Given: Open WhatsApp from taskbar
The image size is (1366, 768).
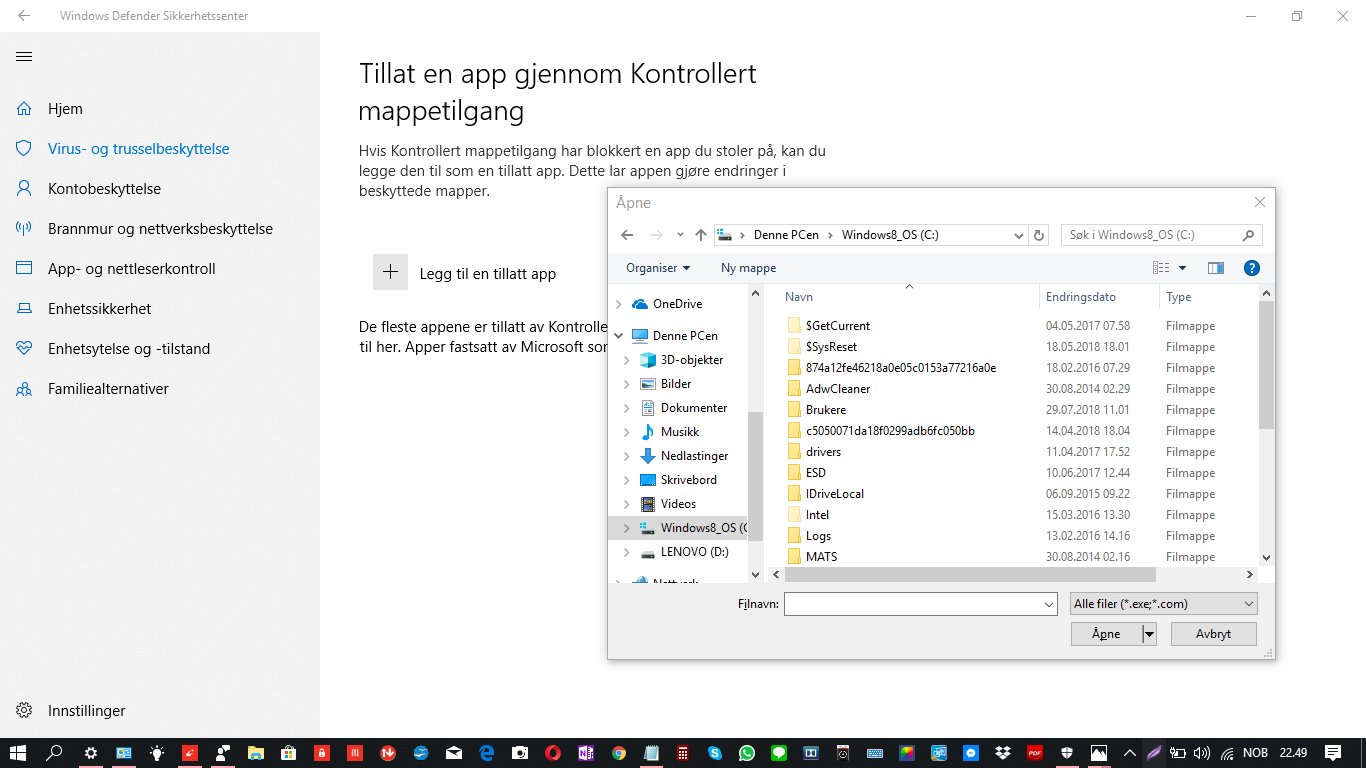Looking at the screenshot, I should (x=747, y=753).
